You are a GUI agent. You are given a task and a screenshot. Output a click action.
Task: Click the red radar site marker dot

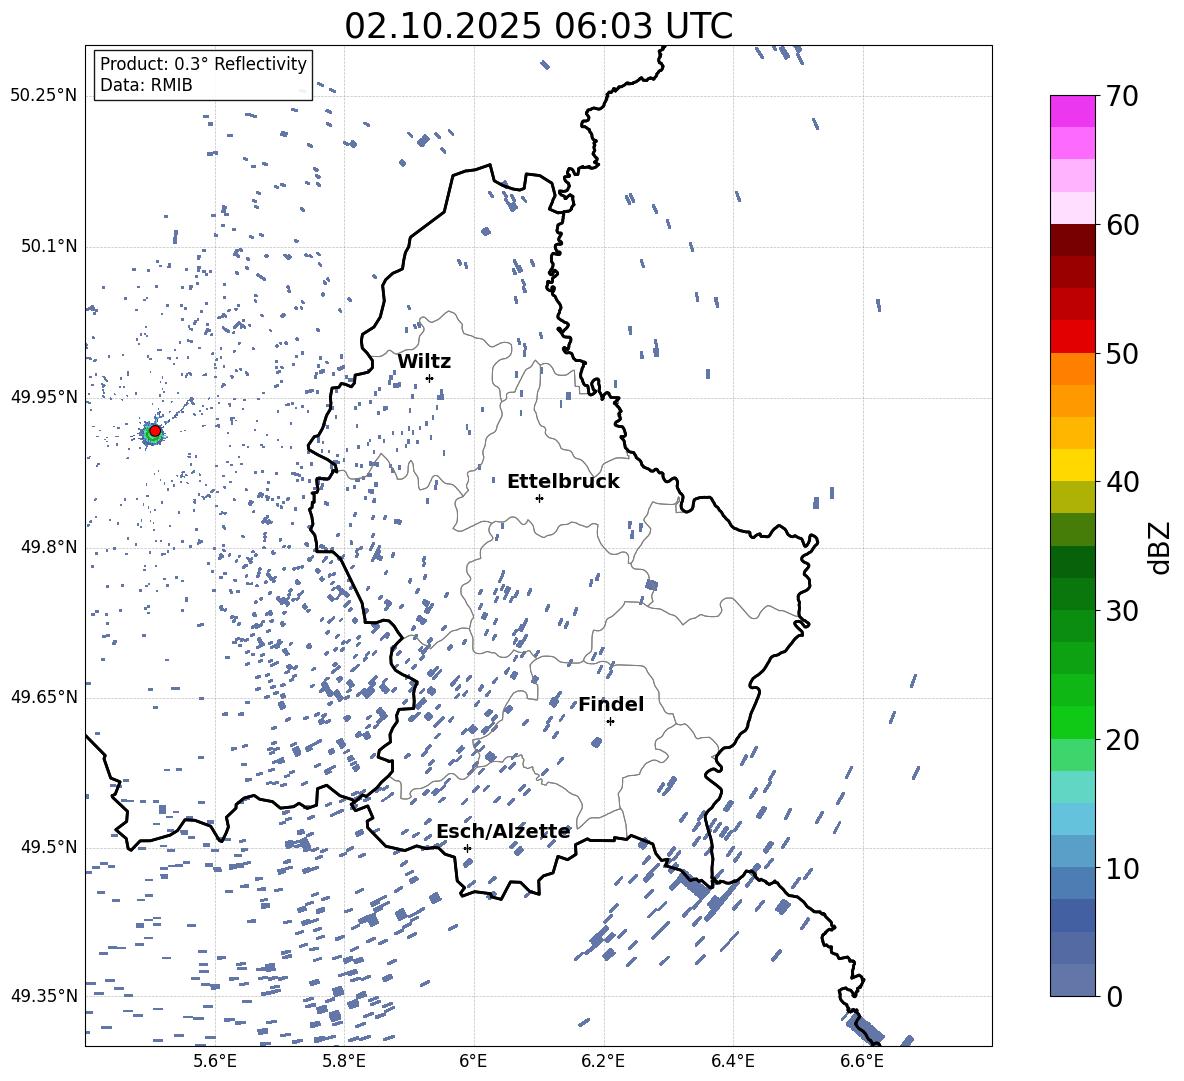(155, 431)
